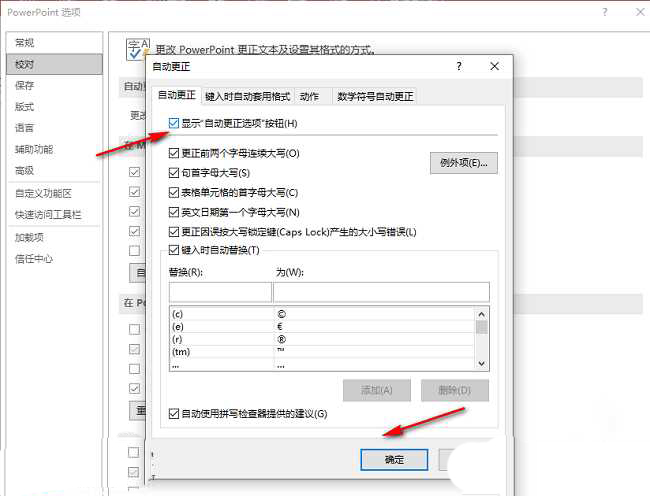The height and width of the screenshot is (496, 650).
Task: Open 信任中心 in the sidebar
Action: 34,259
